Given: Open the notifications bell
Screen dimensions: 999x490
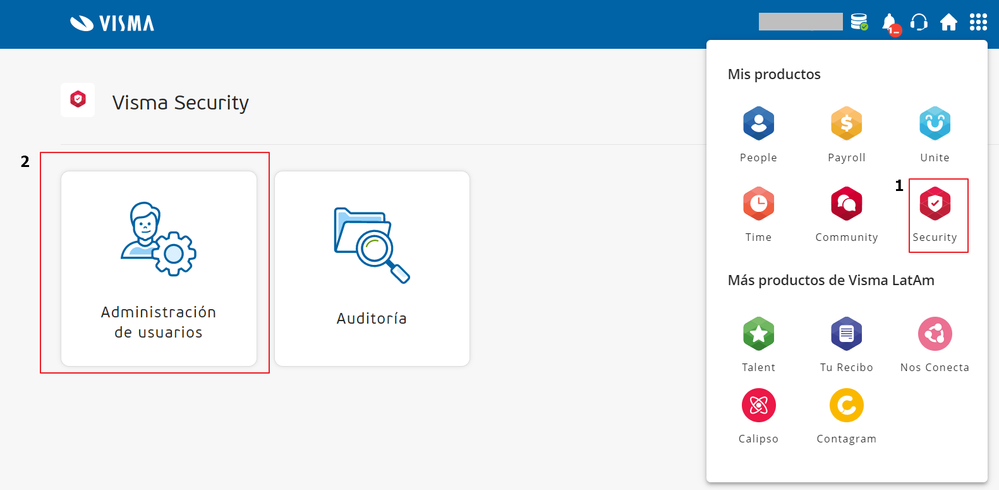Looking at the screenshot, I should point(890,24).
